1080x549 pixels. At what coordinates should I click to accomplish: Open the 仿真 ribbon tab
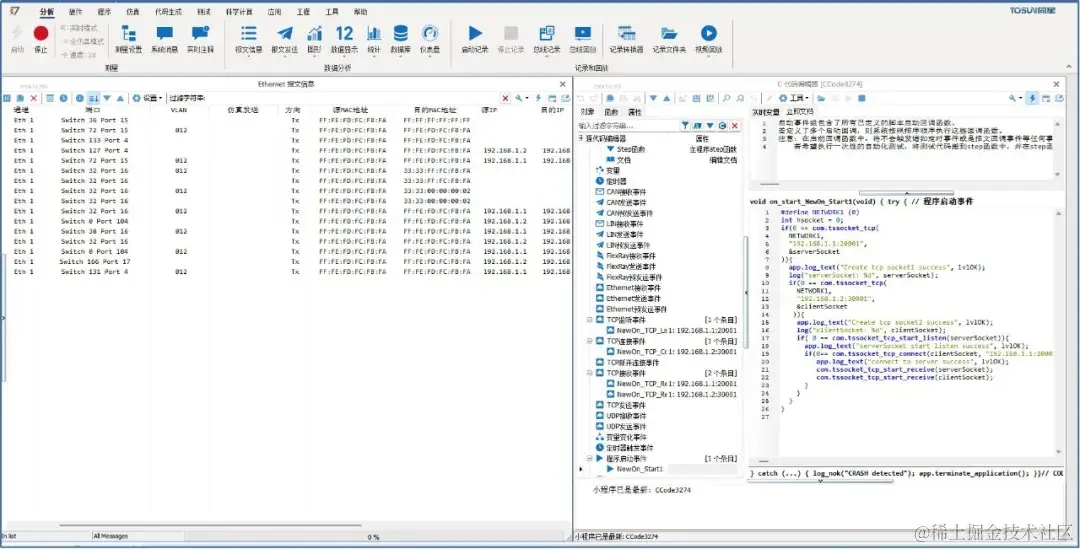point(133,12)
